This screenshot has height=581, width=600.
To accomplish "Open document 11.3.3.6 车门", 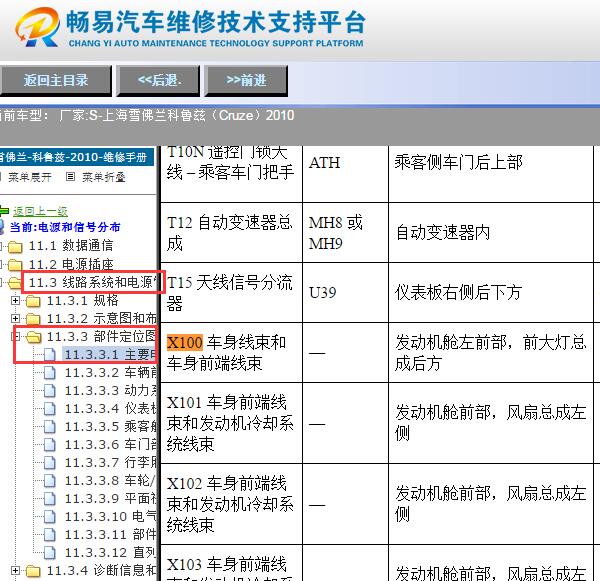I will (x=110, y=444).
